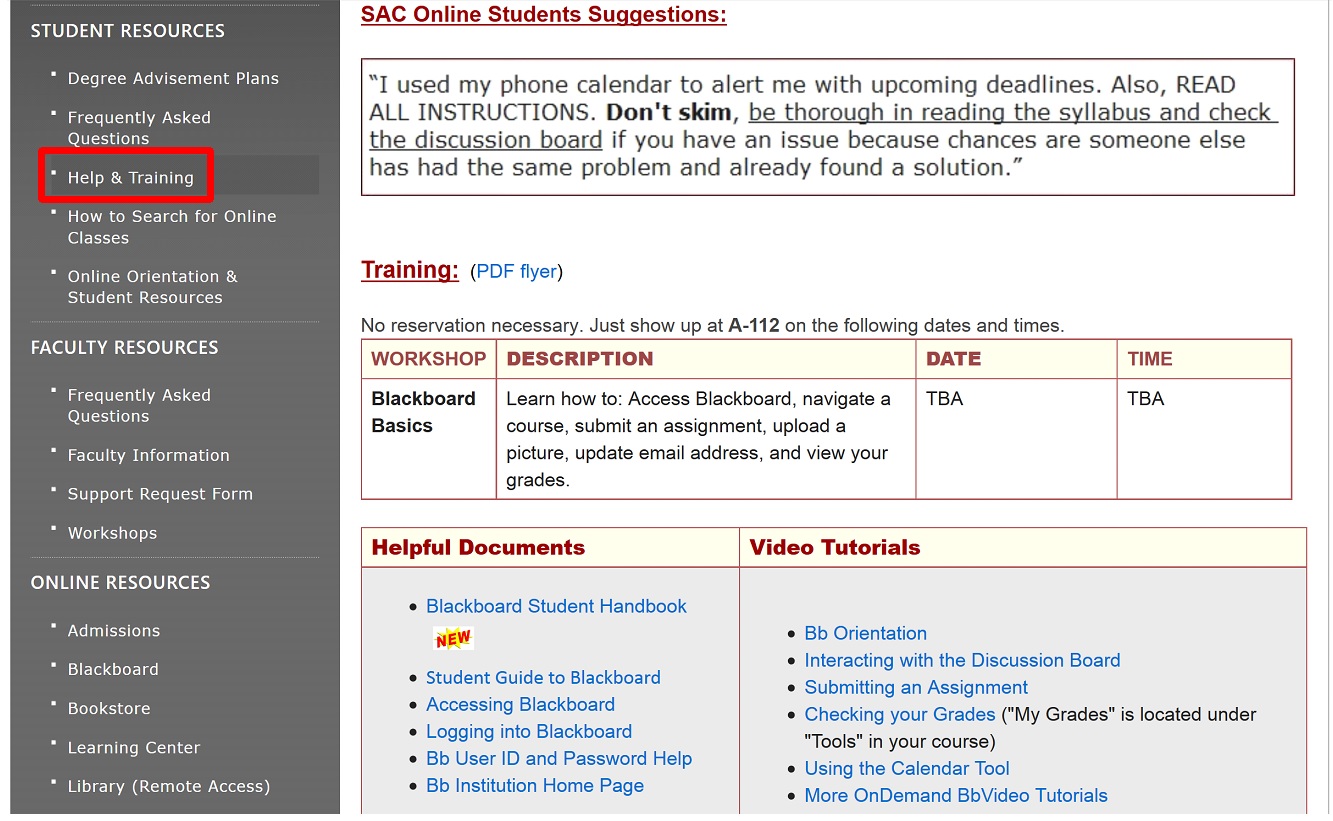Image resolution: width=1333 pixels, height=821 pixels.
Task: Select Help & Training sidebar item
Action: [x=130, y=178]
